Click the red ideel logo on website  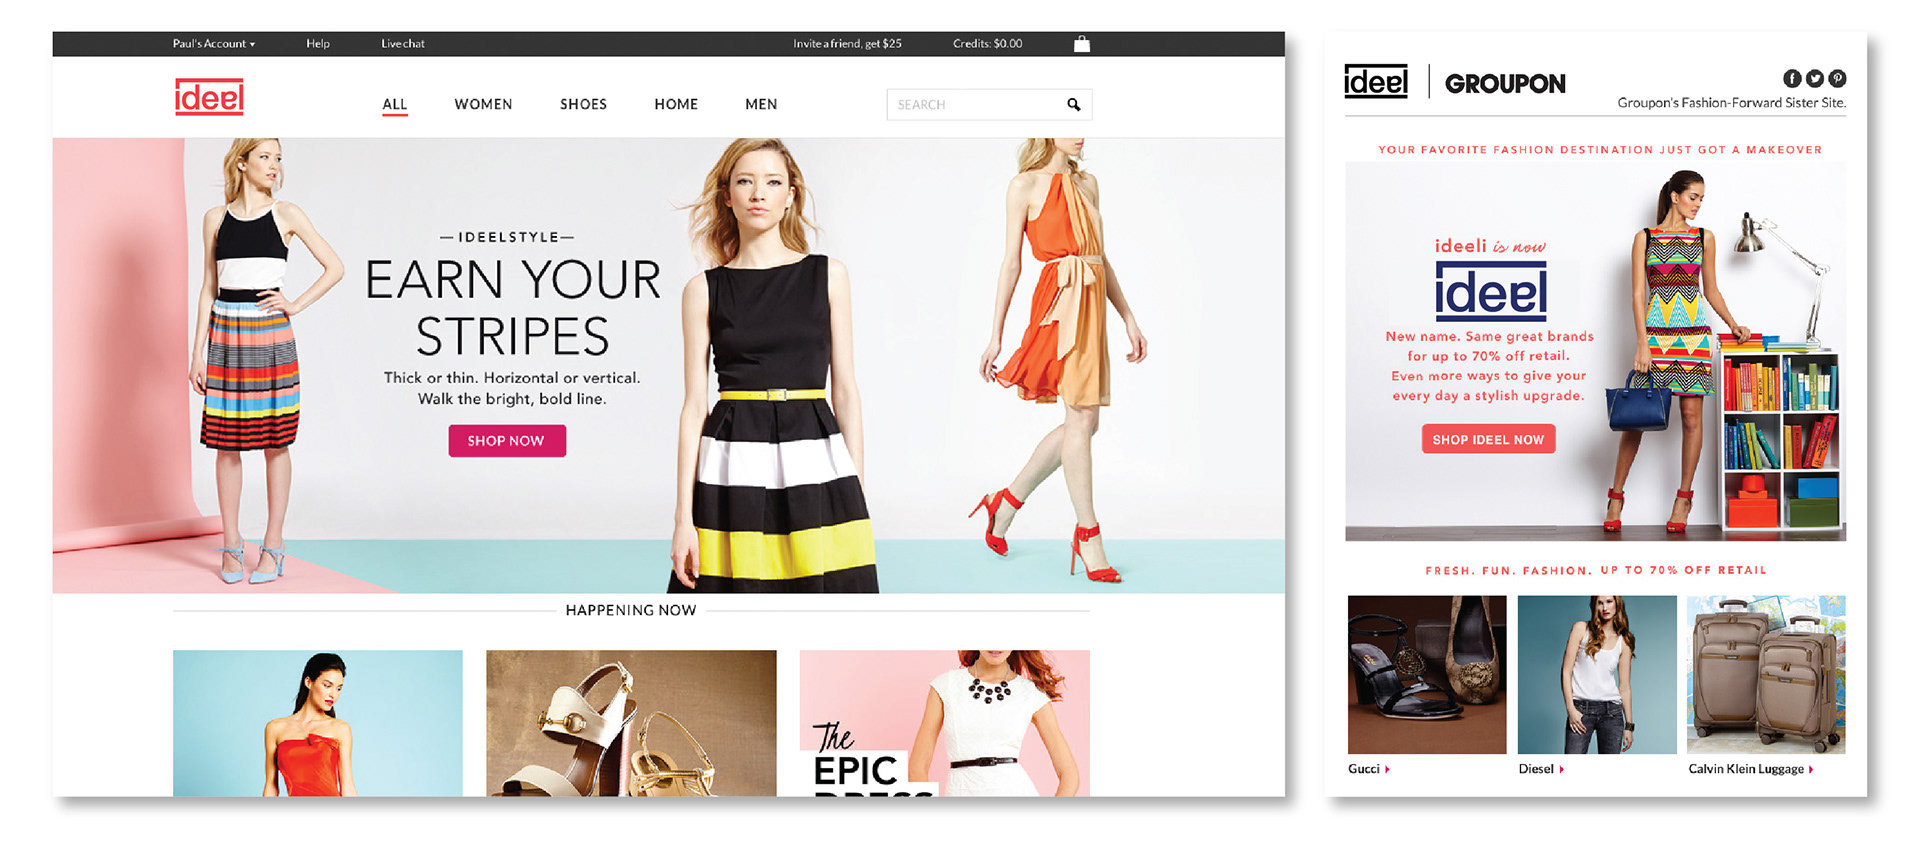click(209, 97)
